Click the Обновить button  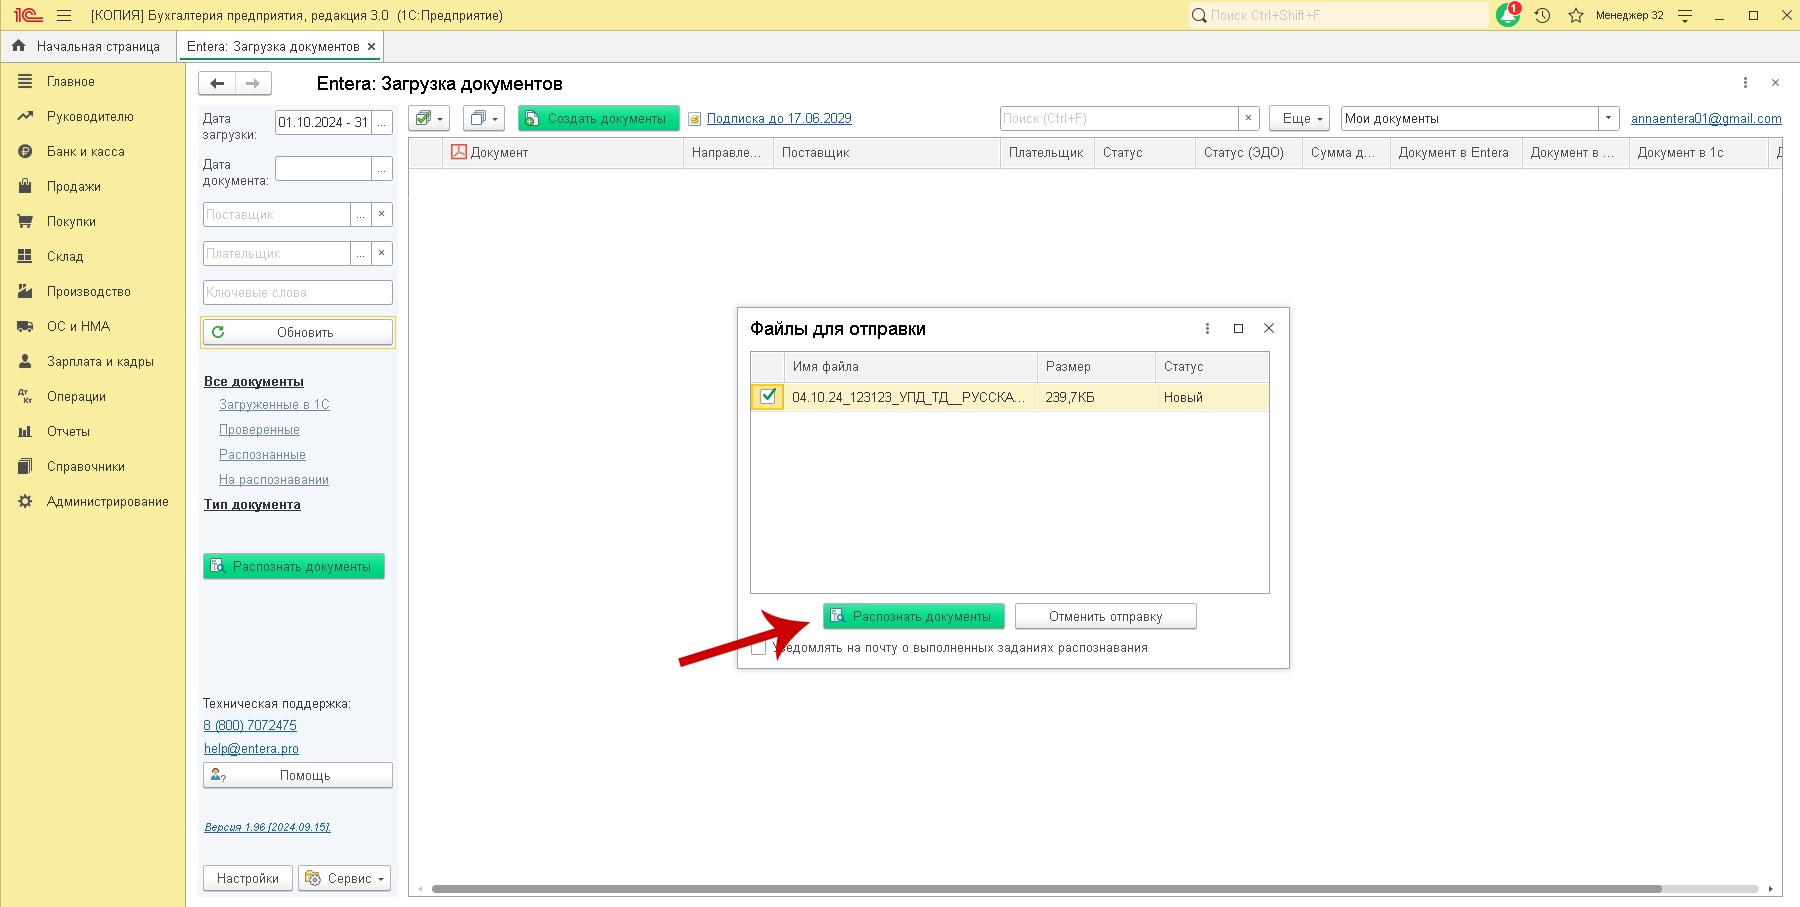(x=298, y=332)
